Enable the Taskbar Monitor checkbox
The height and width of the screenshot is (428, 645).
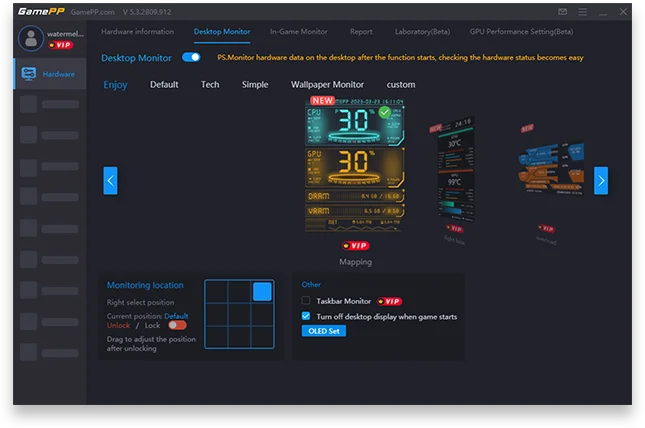[307, 301]
